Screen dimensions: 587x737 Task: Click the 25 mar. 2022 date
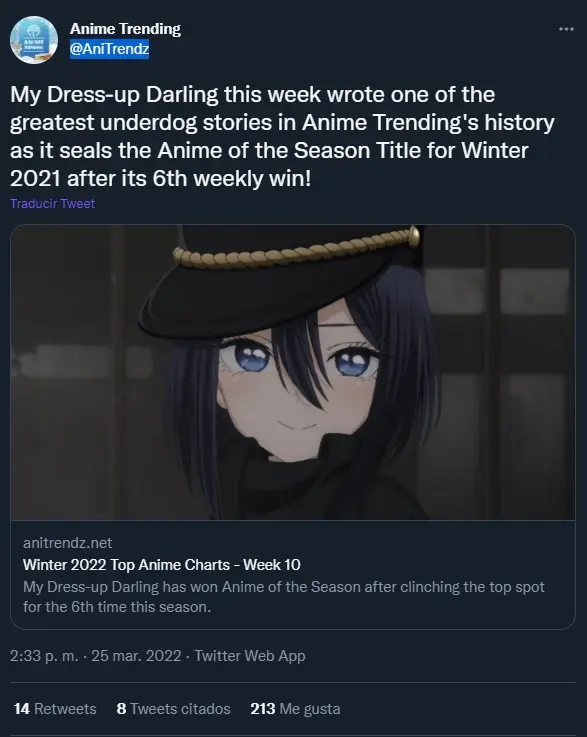click(x=136, y=656)
